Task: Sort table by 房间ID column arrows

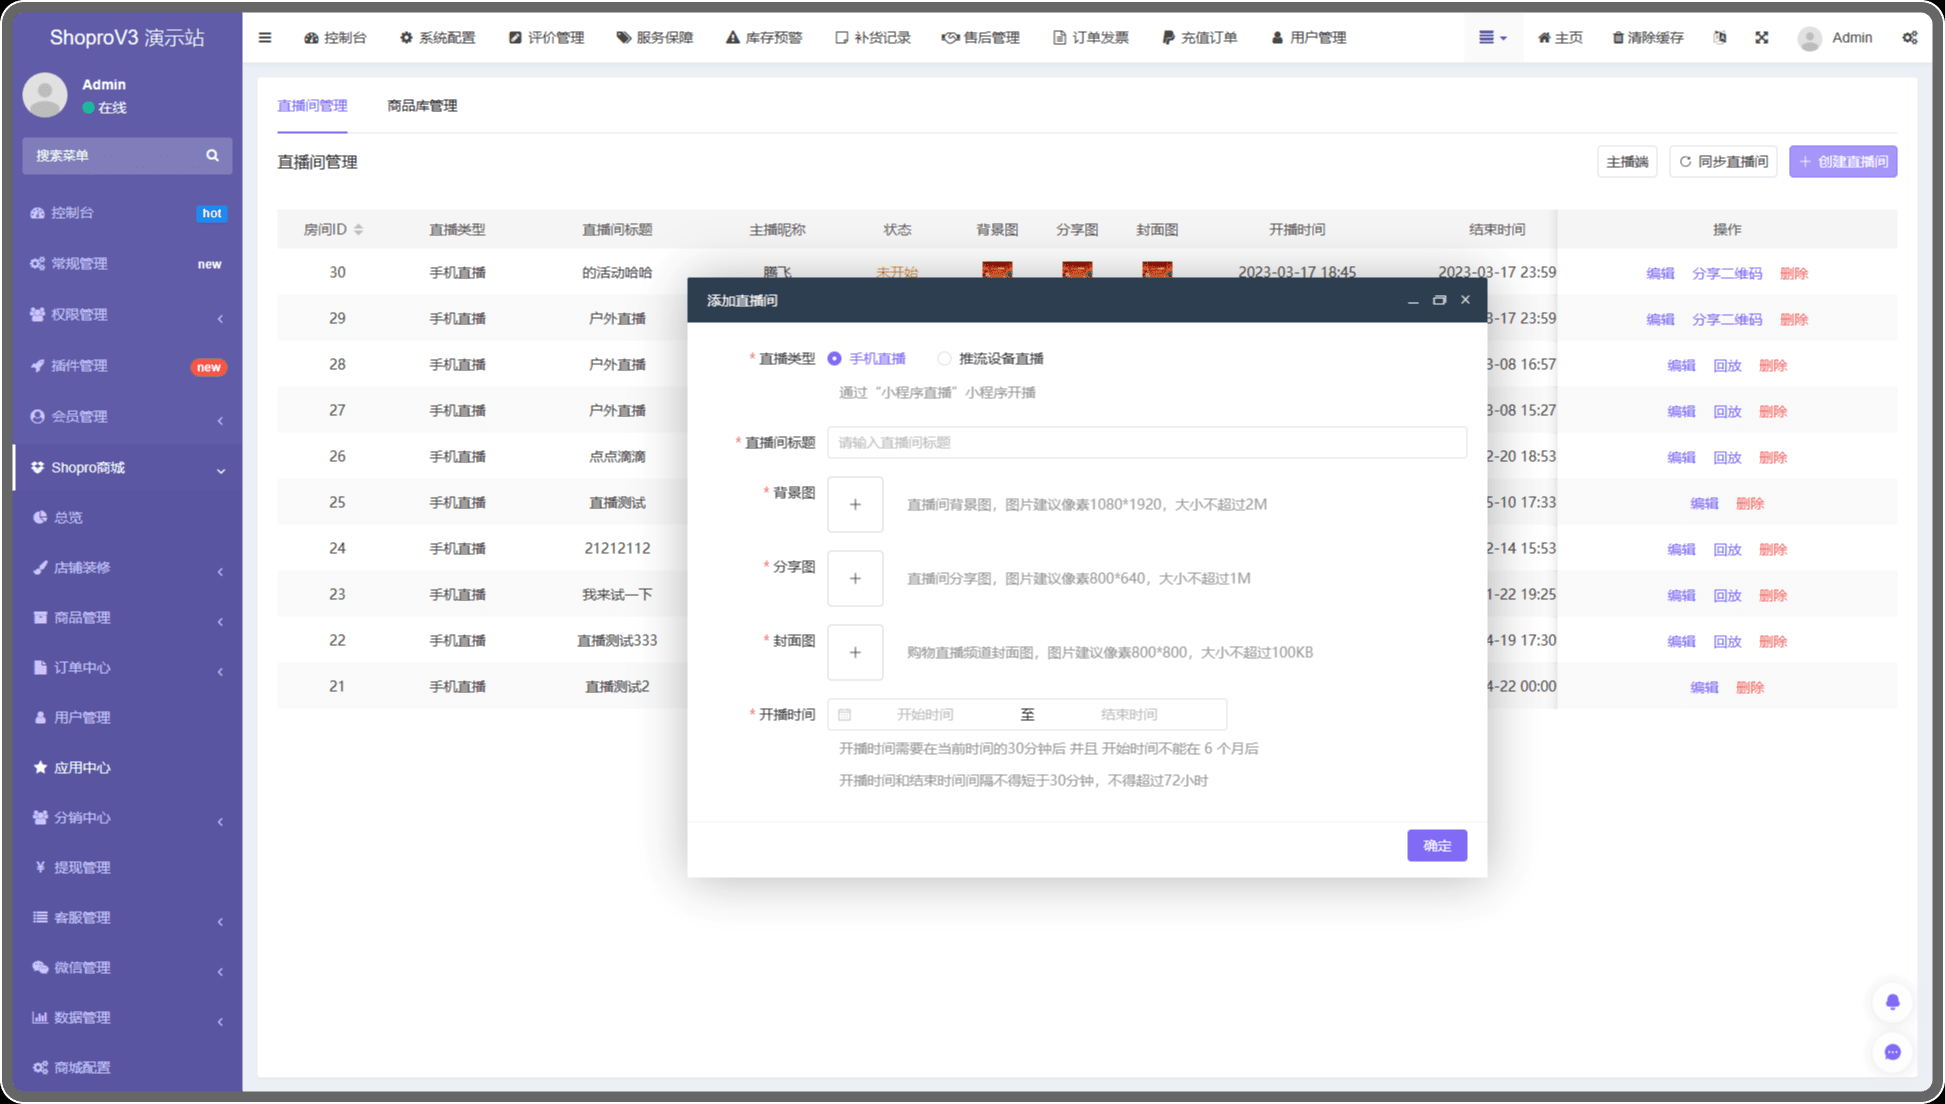Action: click(x=358, y=230)
